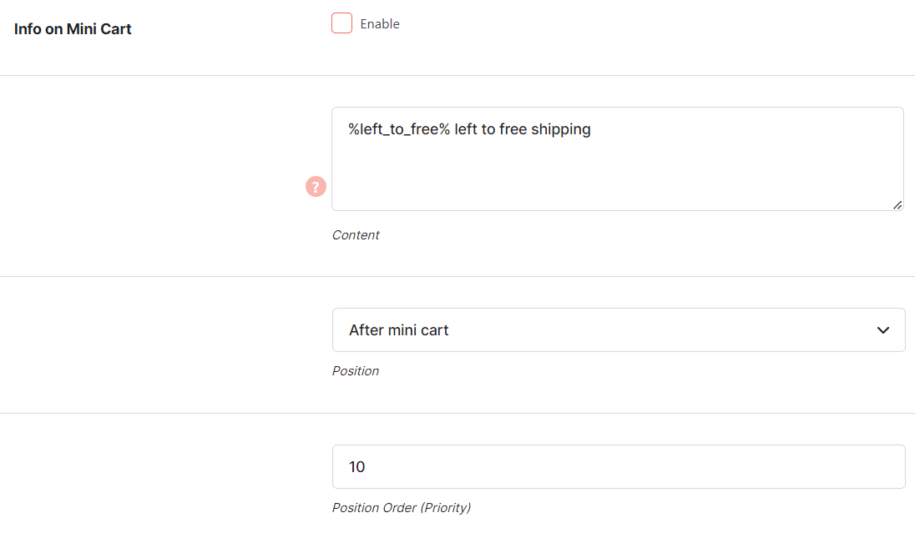The height and width of the screenshot is (548, 915).
Task: Click the "Enable" checkbox label text
Action: (x=380, y=24)
